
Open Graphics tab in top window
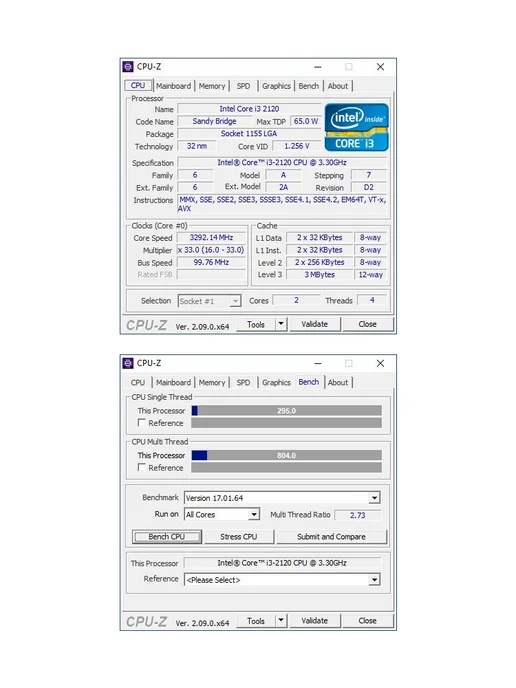[x=276, y=86]
